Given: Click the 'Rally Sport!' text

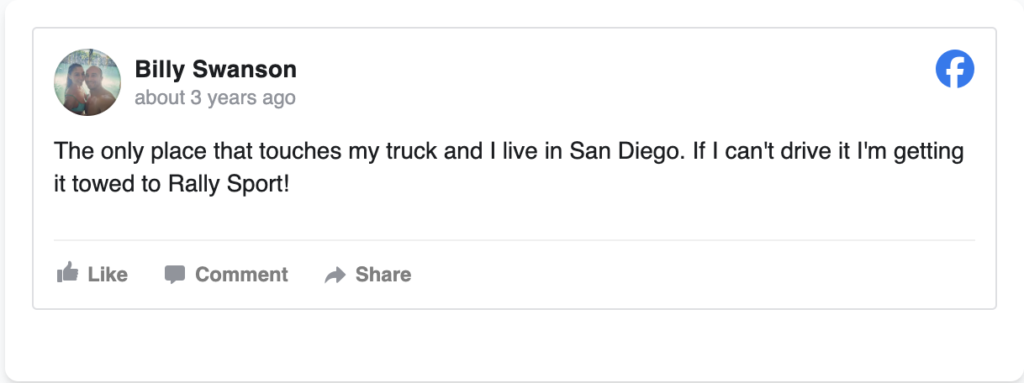Looking at the screenshot, I should click(x=228, y=185).
